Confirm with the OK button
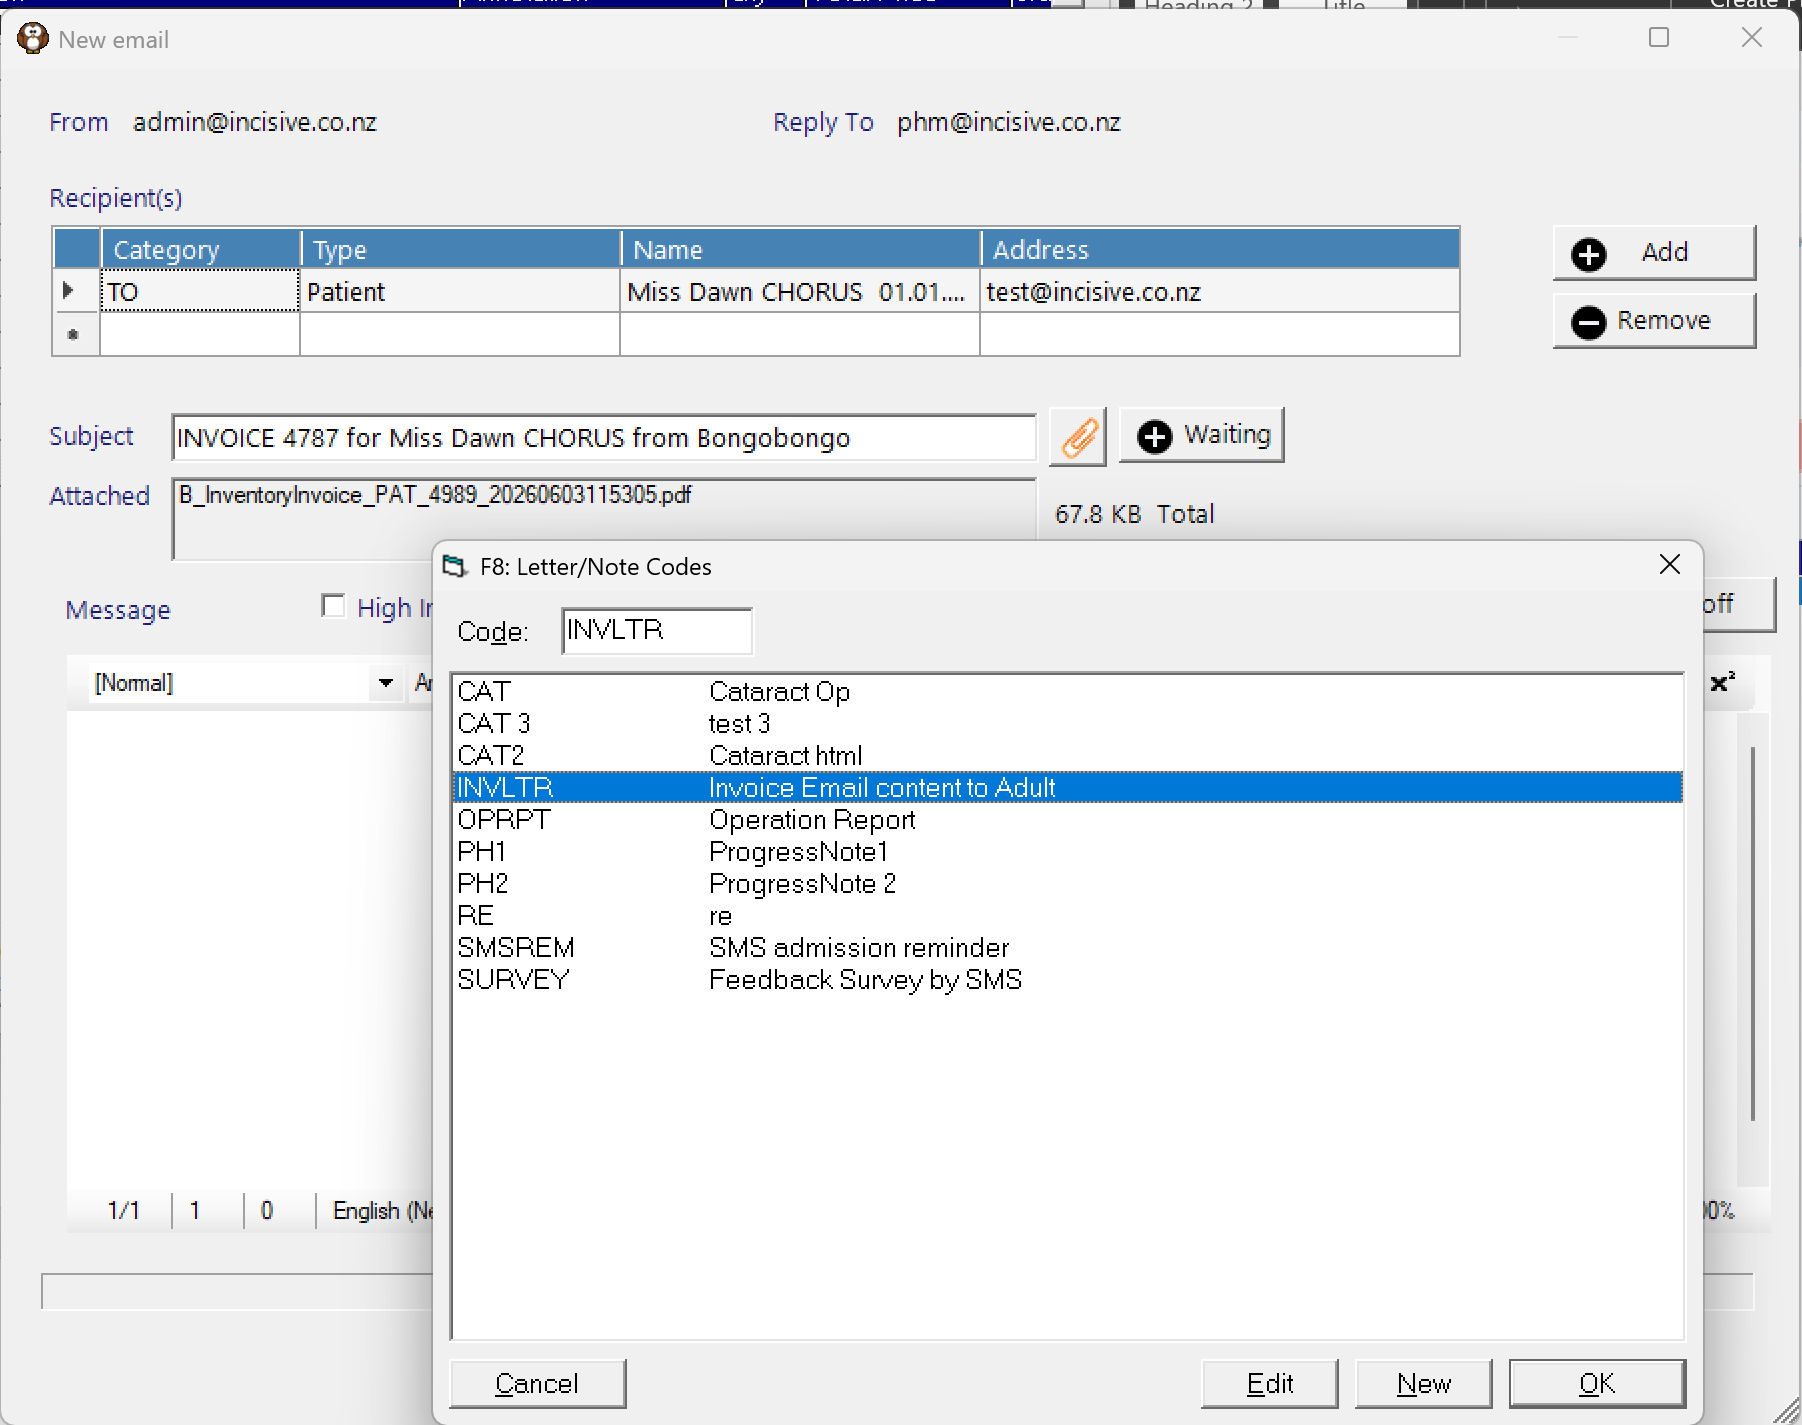Viewport: 1802px width, 1425px height. coord(1597,1384)
